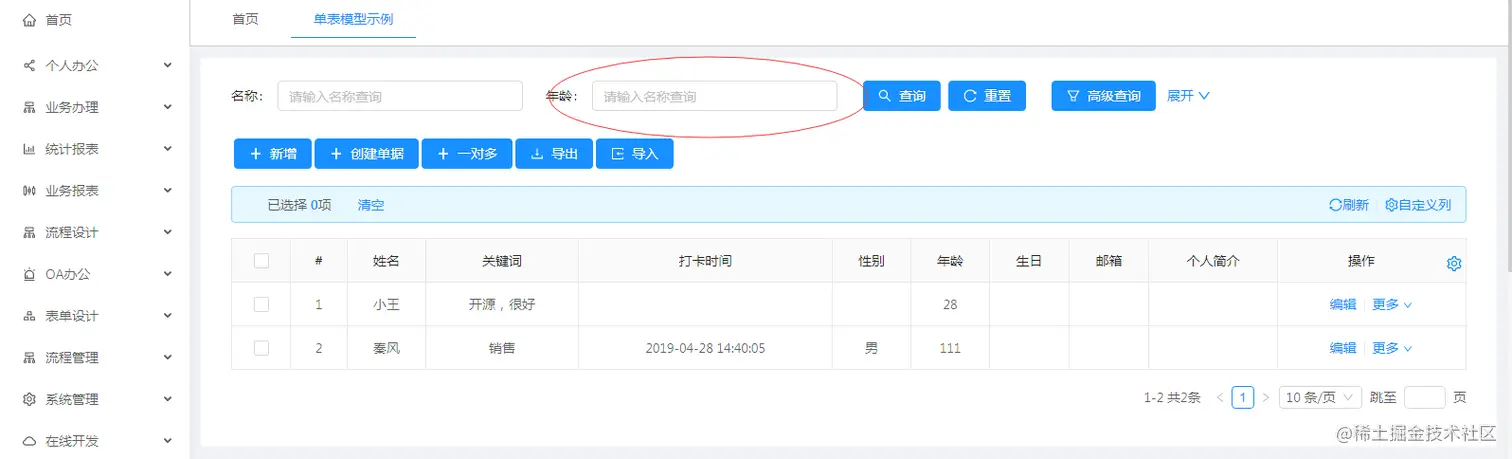Select the 单表模型示例 tab

pyautogui.click(x=353, y=19)
